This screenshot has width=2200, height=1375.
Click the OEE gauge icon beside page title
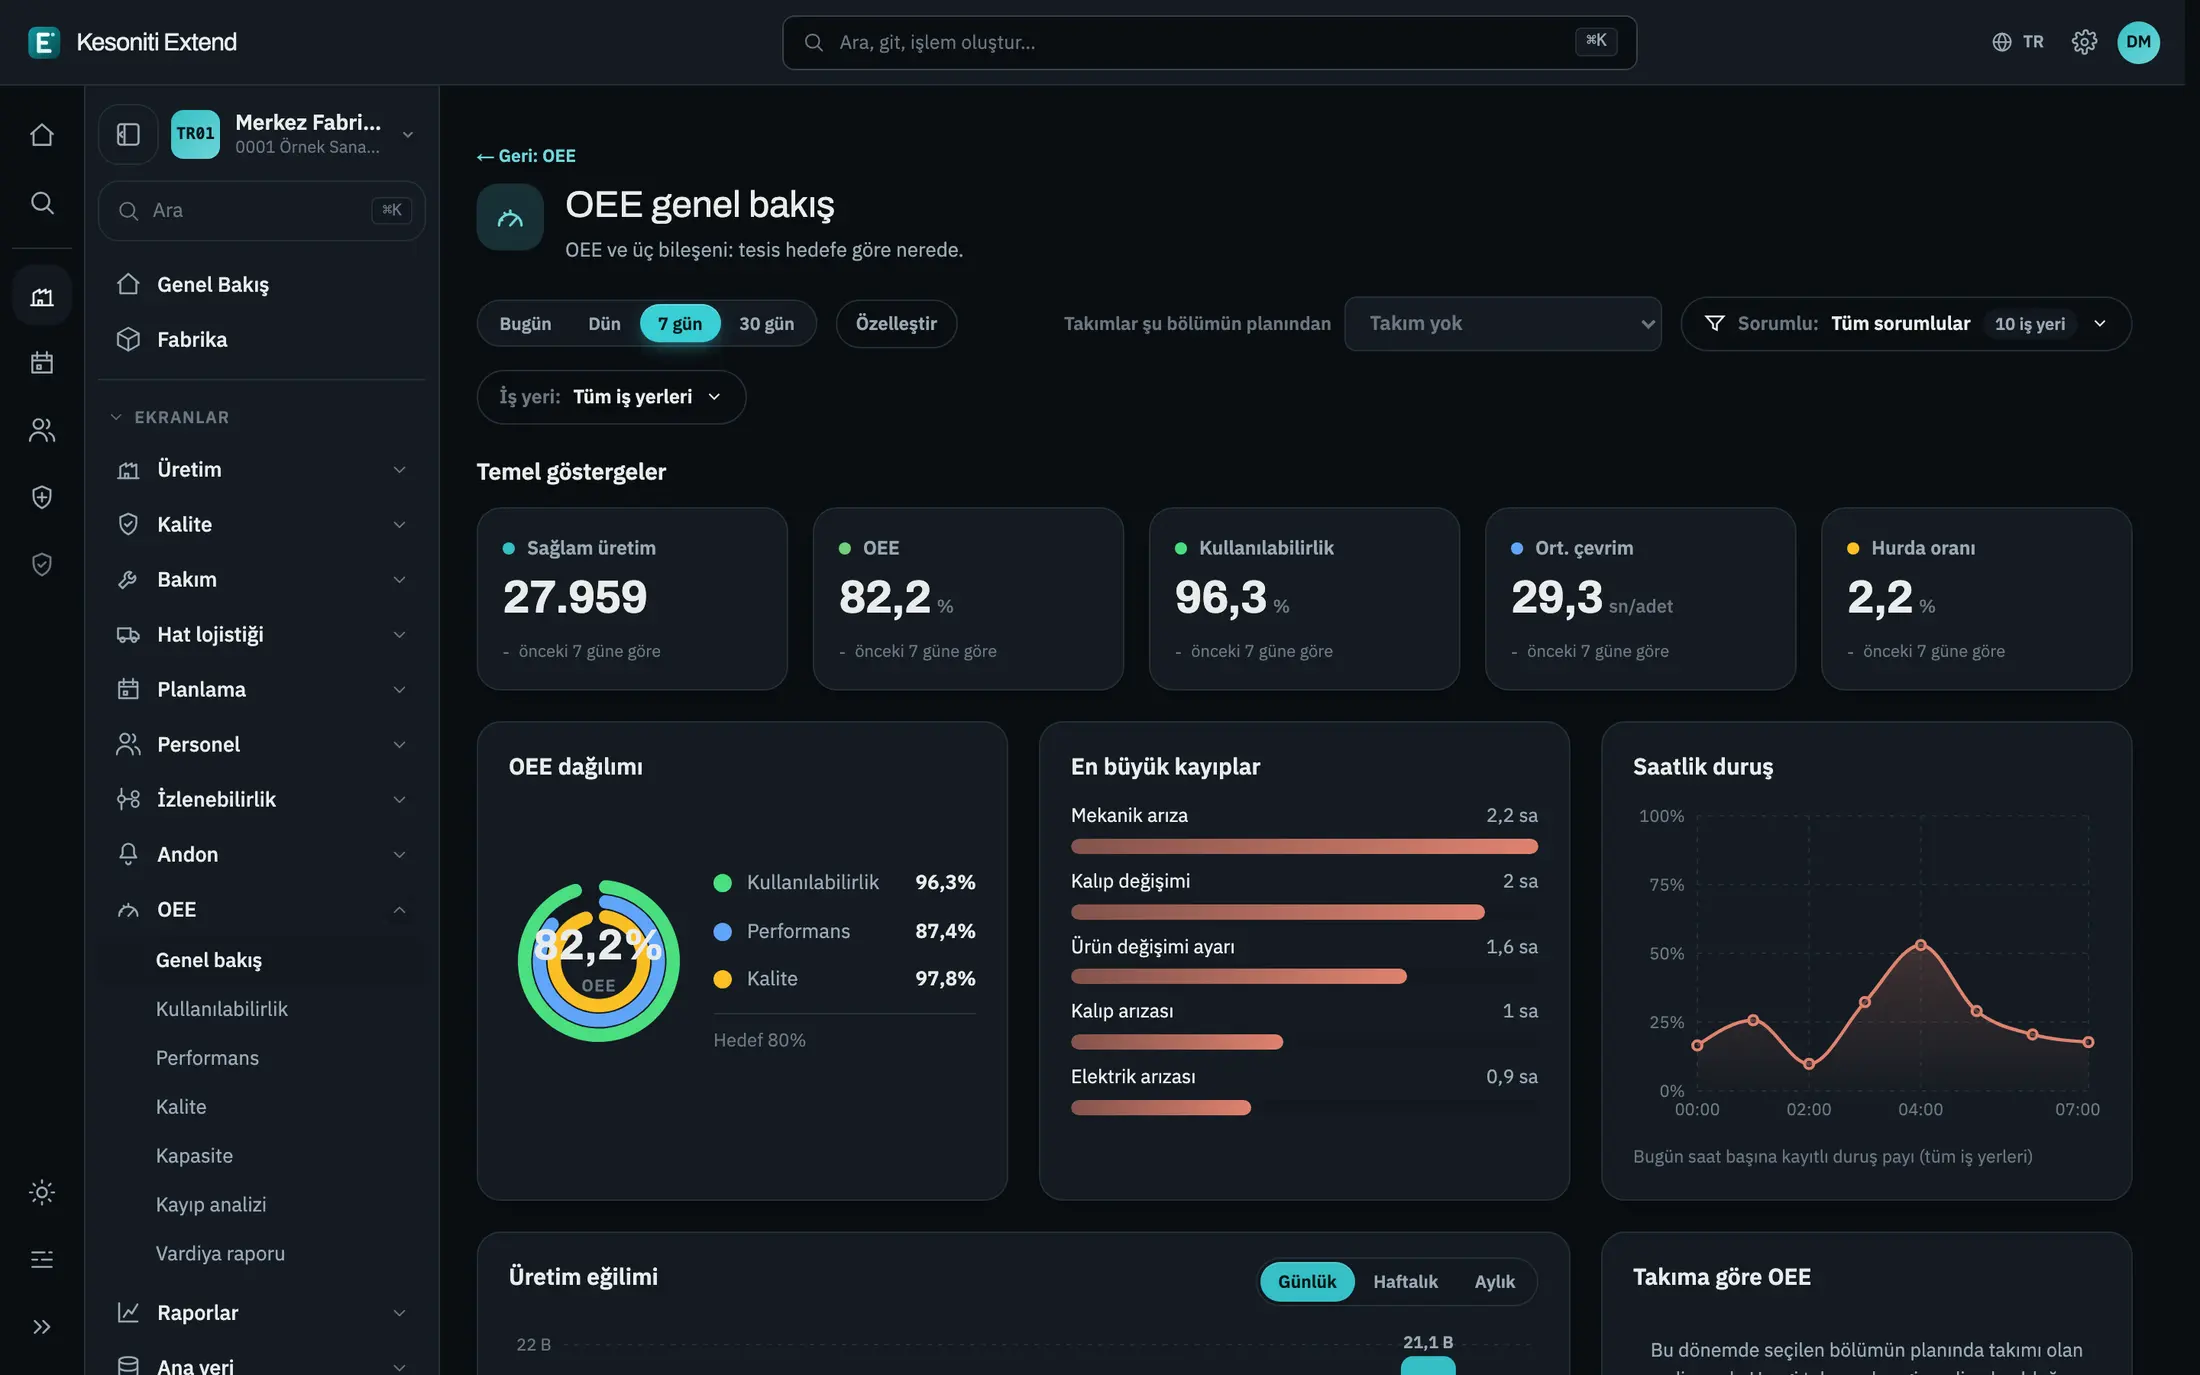(510, 217)
